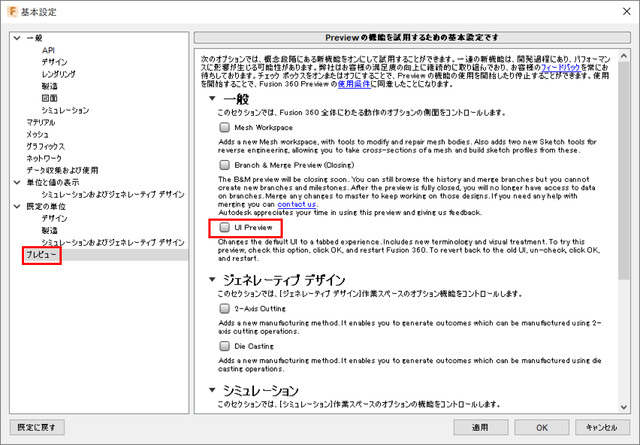This screenshot has width=640, height=445.
Task: Enable the Mesh Workspace checkbox
Action: click(x=224, y=127)
